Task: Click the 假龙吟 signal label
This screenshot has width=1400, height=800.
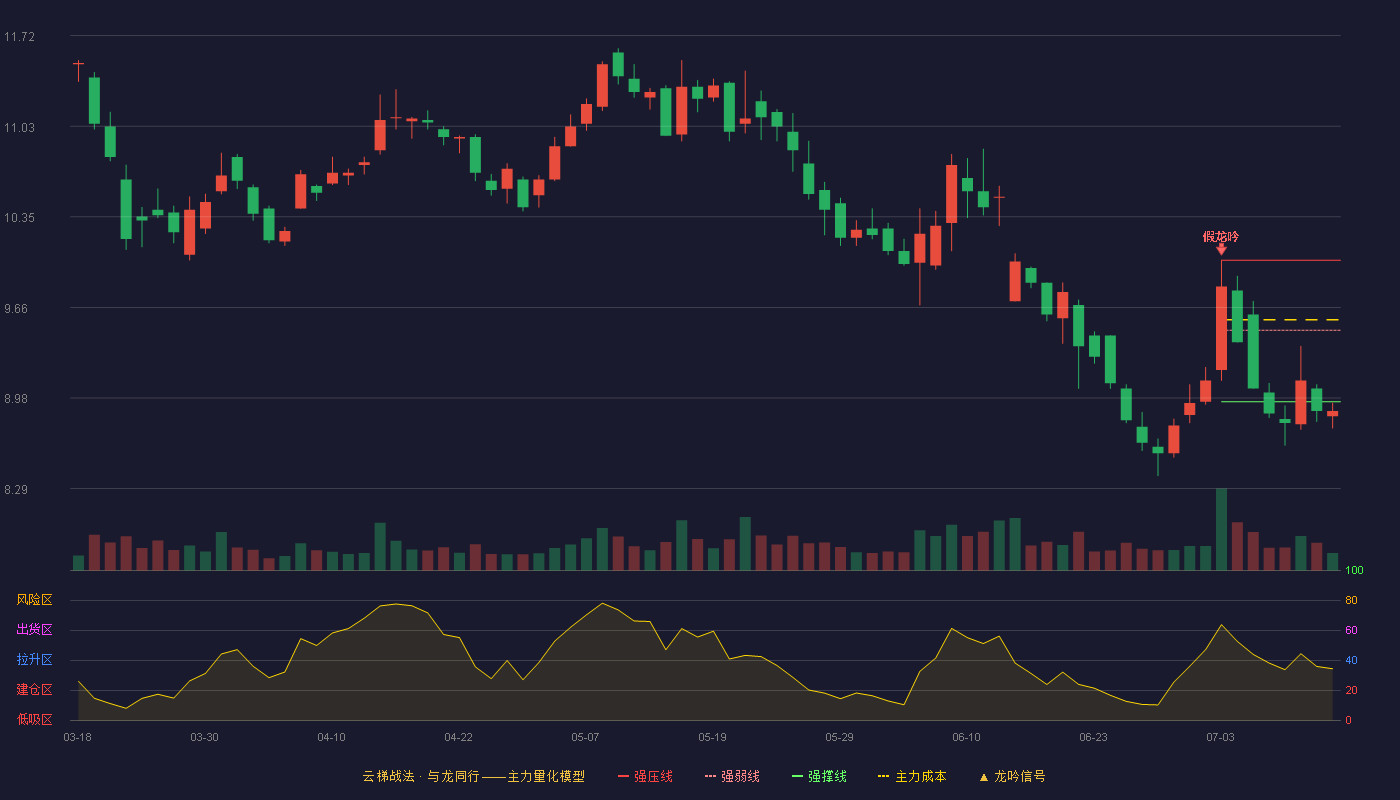Action: click(x=1220, y=237)
